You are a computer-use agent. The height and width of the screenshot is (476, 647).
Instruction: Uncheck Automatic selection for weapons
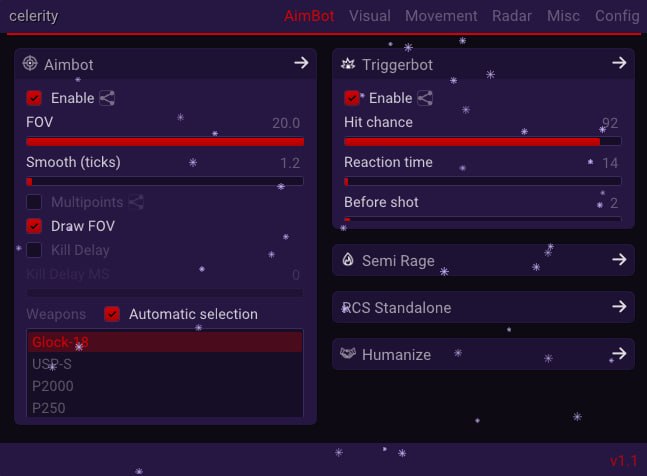point(112,314)
